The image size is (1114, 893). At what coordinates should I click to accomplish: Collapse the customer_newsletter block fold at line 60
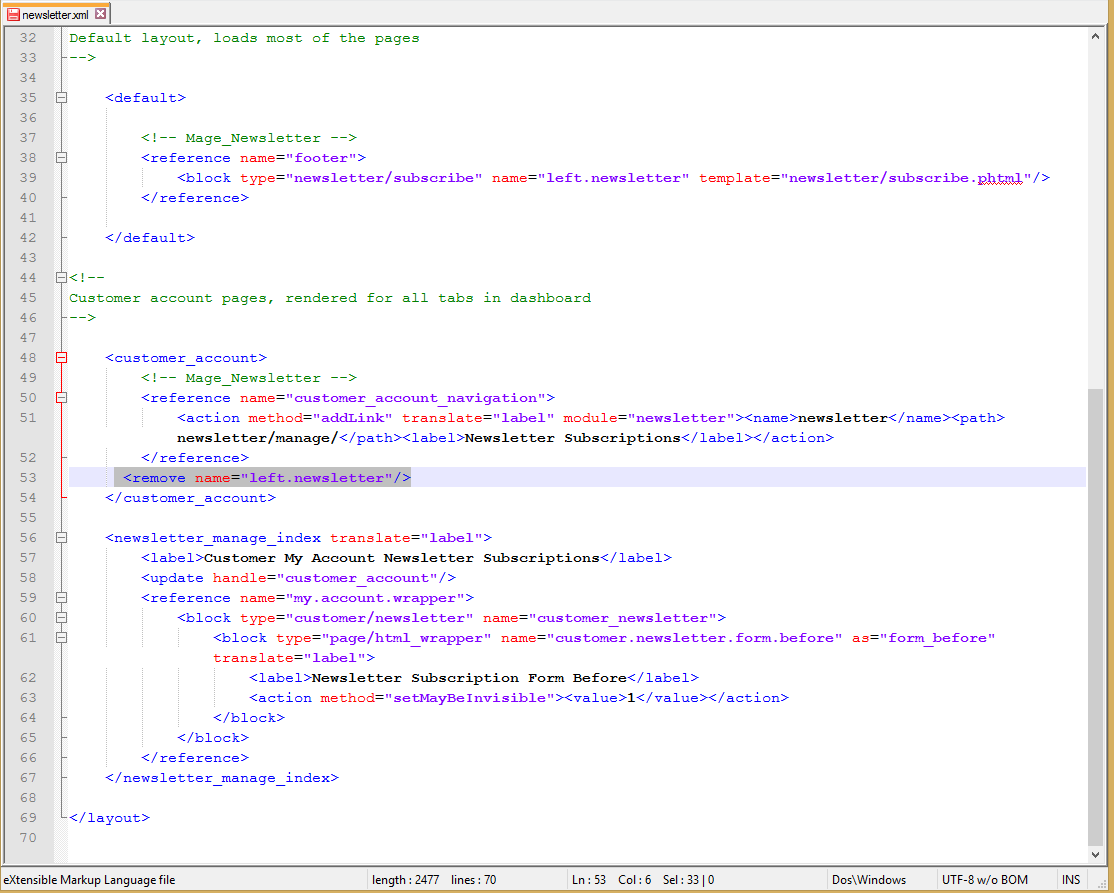62,617
